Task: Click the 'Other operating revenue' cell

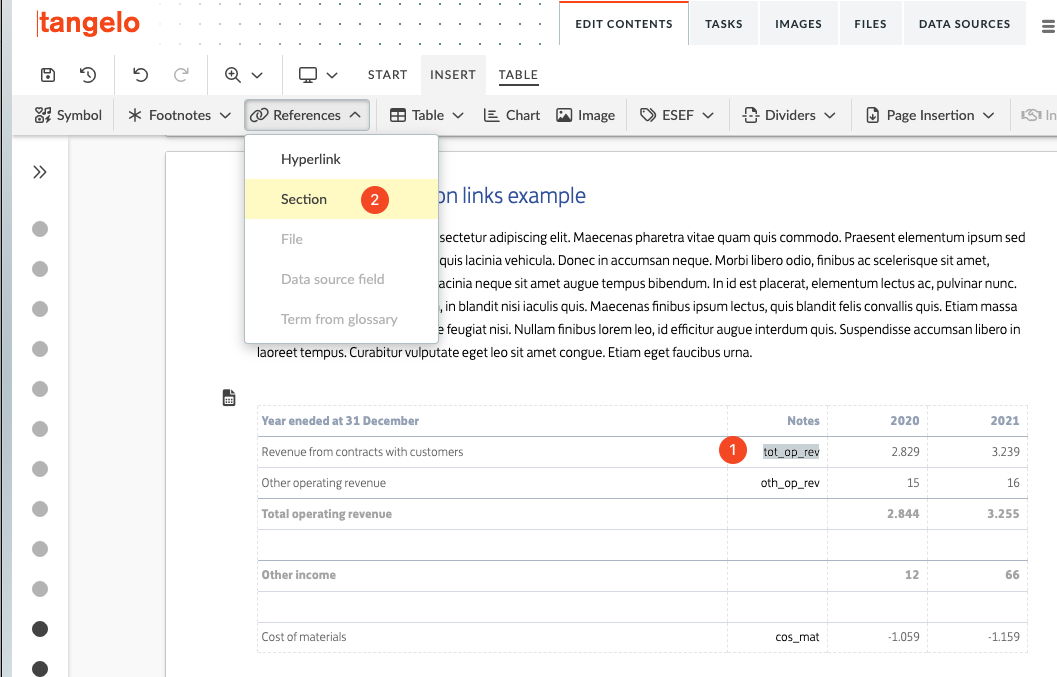Action: tap(492, 483)
